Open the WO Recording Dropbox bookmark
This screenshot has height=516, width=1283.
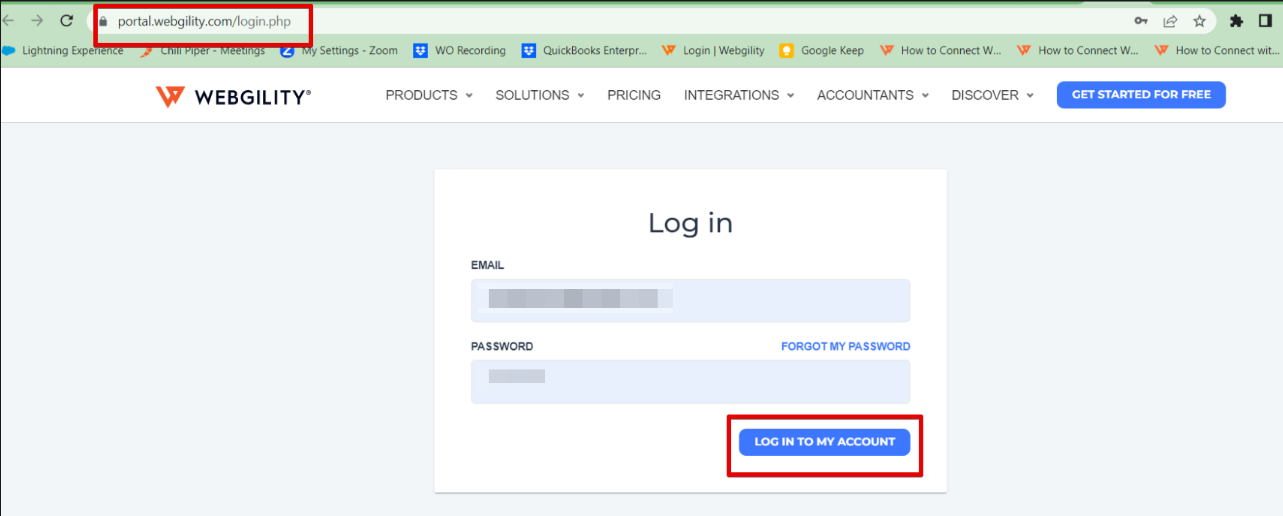pyautogui.click(x=460, y=50)
